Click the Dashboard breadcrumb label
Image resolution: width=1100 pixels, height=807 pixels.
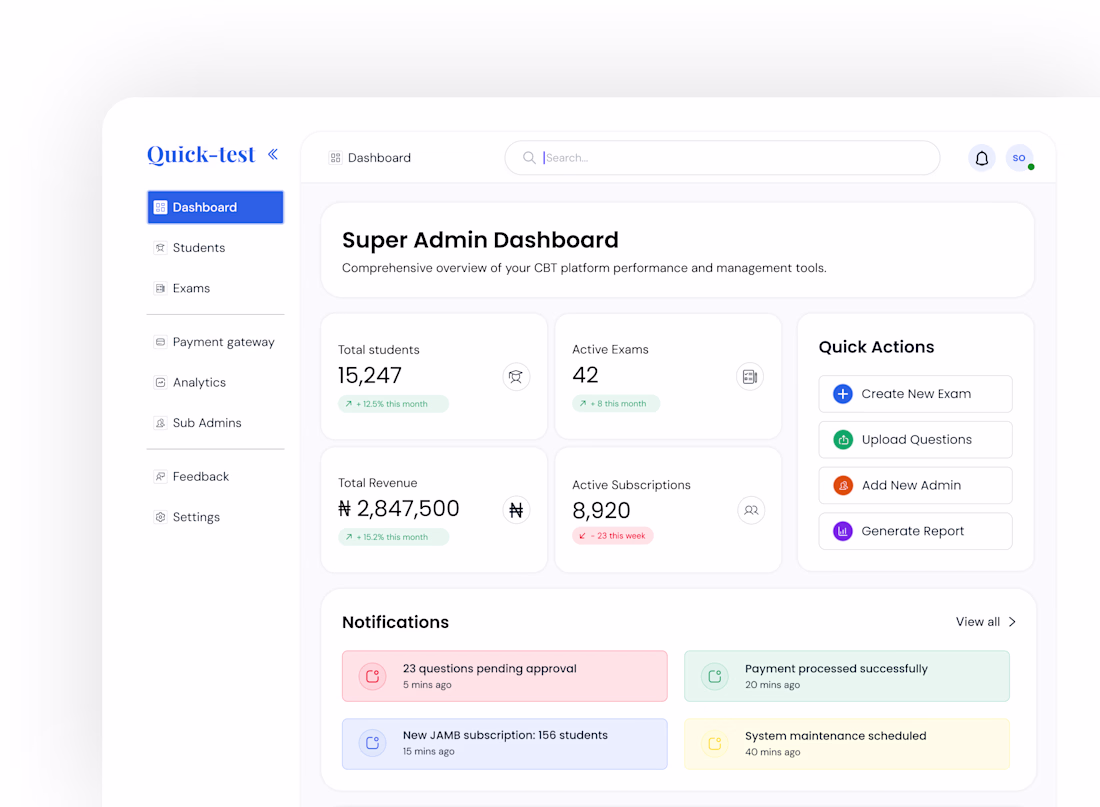380,158
